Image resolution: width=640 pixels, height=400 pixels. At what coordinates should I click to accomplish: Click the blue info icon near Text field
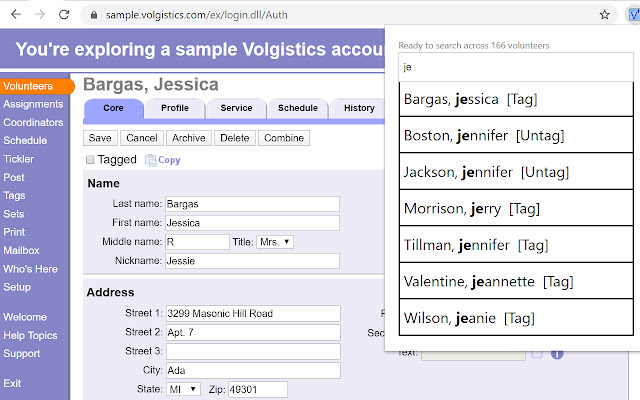[557, 353]
